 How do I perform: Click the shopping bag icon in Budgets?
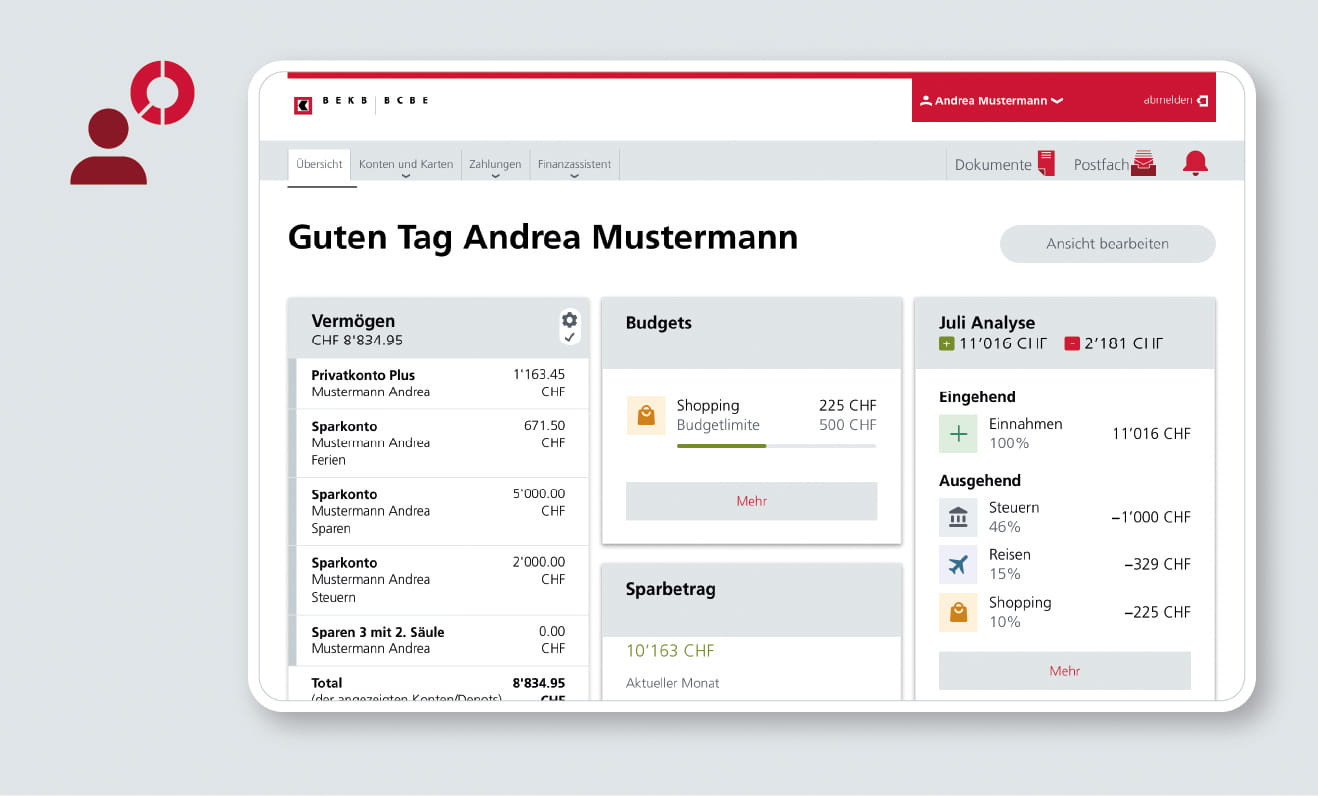pos(646,414)
